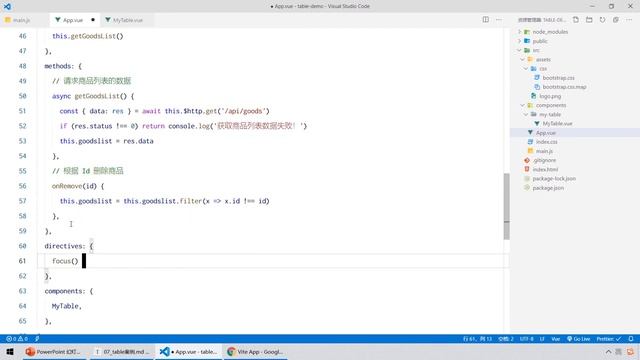Click line 61 containing focus()
Image resolution: width=640 pixels, height=360 pixels.
pos(273,261)
